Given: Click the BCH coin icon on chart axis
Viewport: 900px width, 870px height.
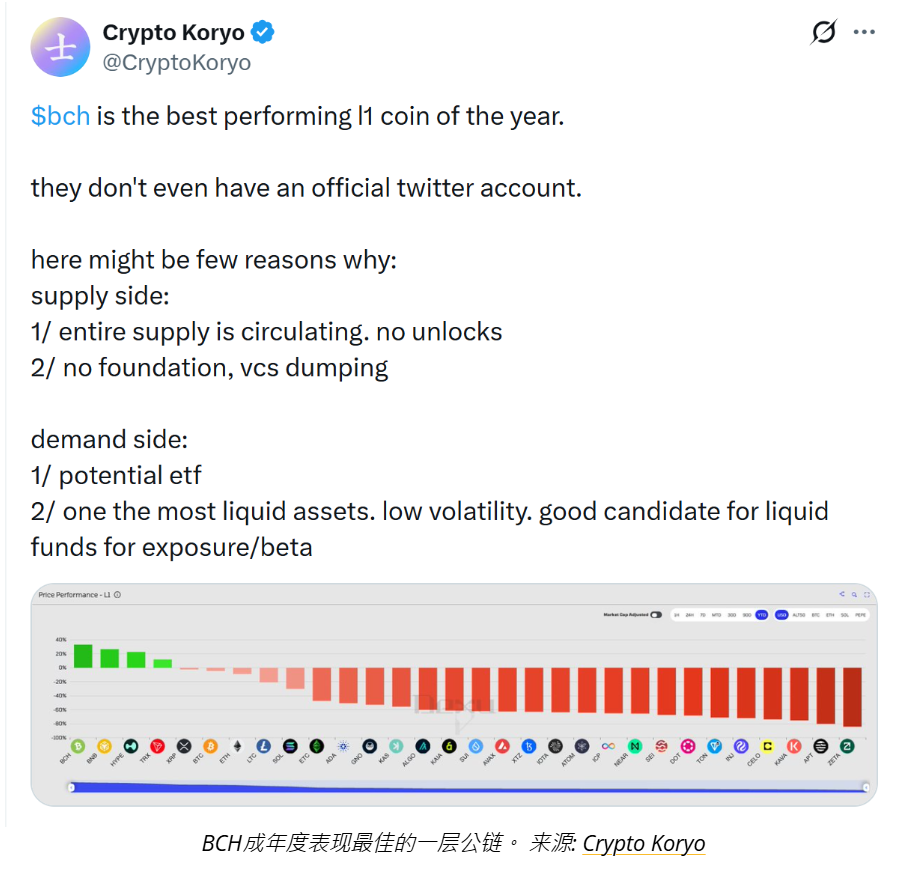Looking at the screenshot, I should point(79,746).
